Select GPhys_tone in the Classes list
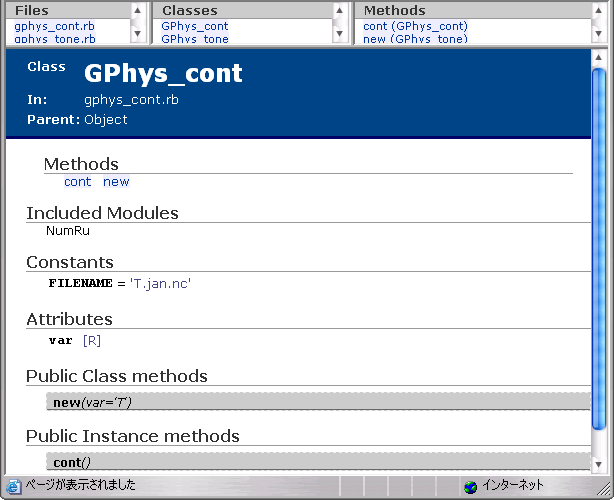Screen dimensions: 614x500 pos(194,39)
